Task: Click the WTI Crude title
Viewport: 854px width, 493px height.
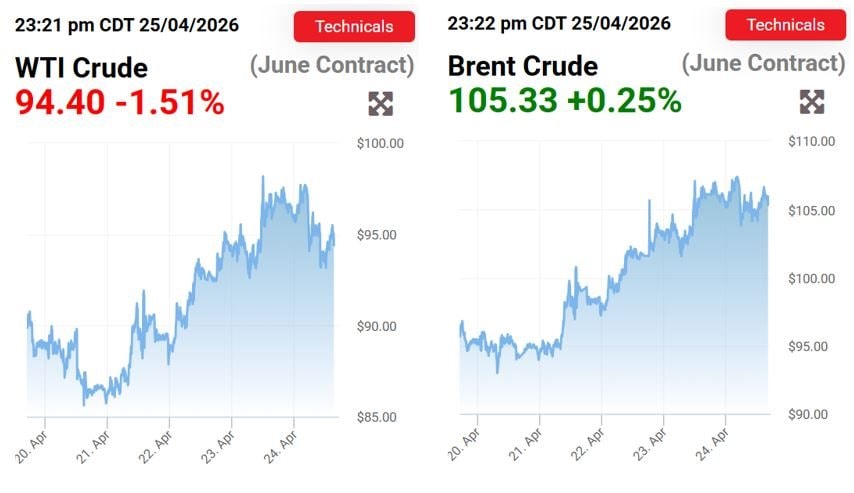Action: tap(81, 68)
